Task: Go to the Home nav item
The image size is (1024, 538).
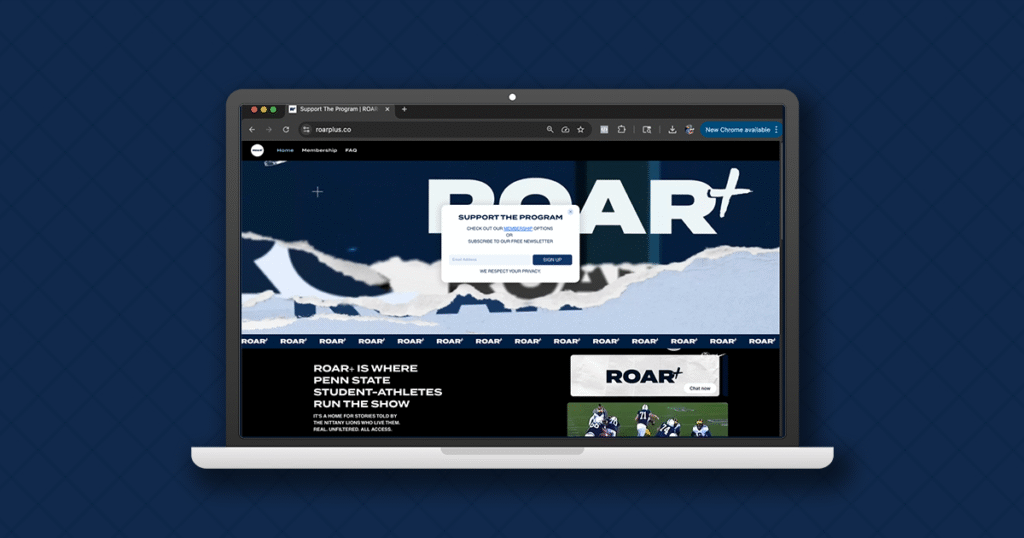Action: pos(285,150)
